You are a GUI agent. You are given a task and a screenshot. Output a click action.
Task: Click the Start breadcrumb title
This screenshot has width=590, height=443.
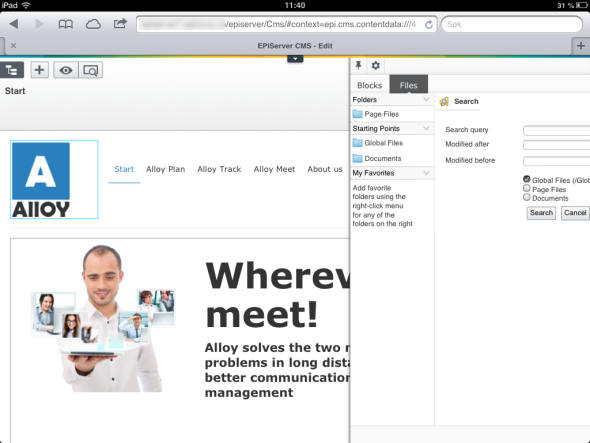pyautogui.click(x=15, y=91)
